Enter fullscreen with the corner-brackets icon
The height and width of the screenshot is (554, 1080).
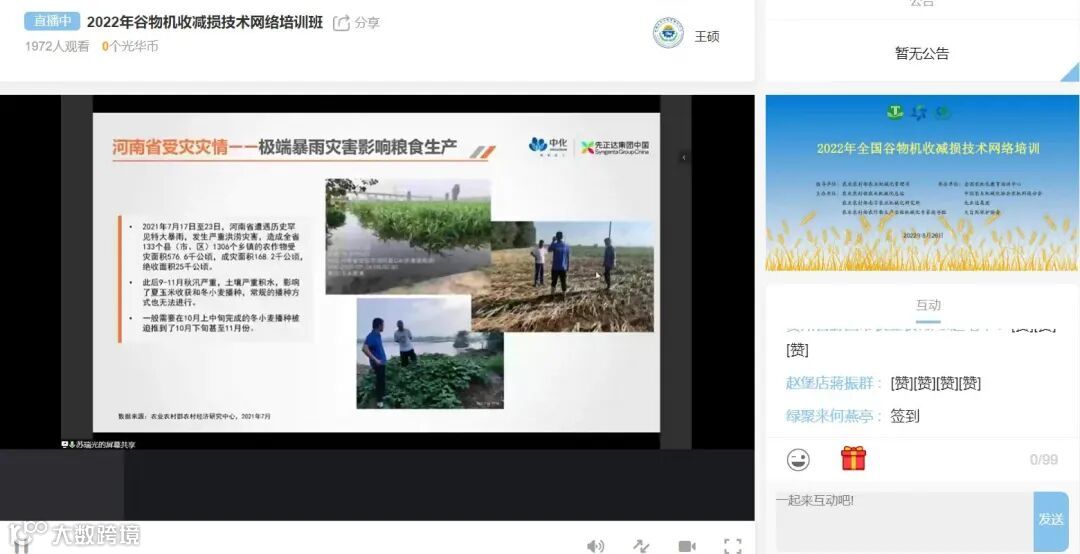coord(733,546)
